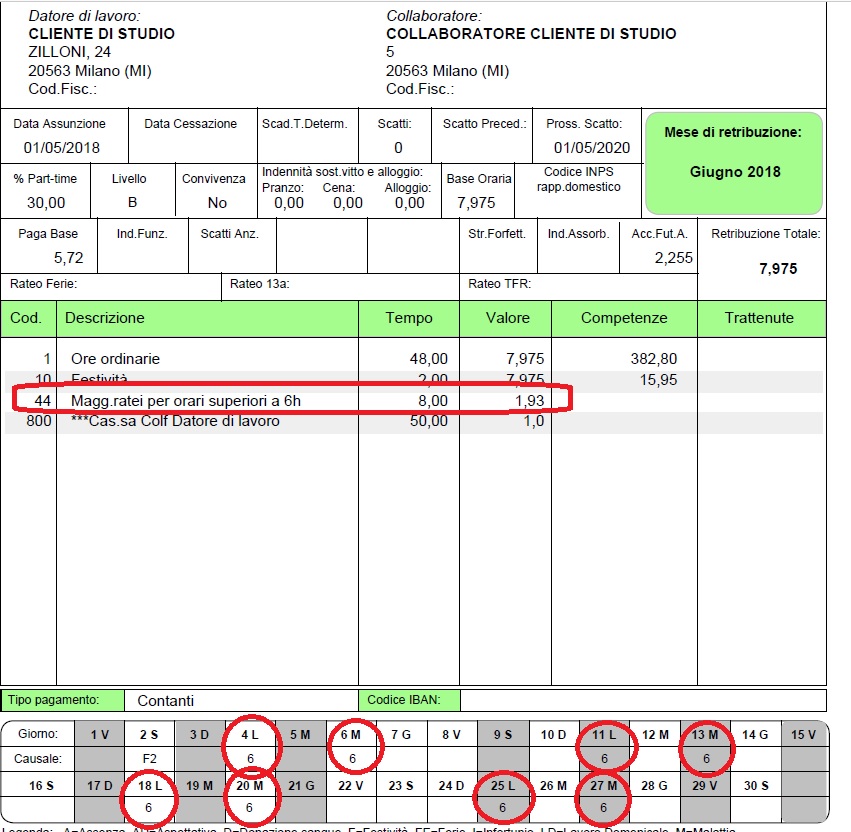851x832 pixels.
Task: Click the Data Assunzione value 01/05/2018
Action: [62, 148]
